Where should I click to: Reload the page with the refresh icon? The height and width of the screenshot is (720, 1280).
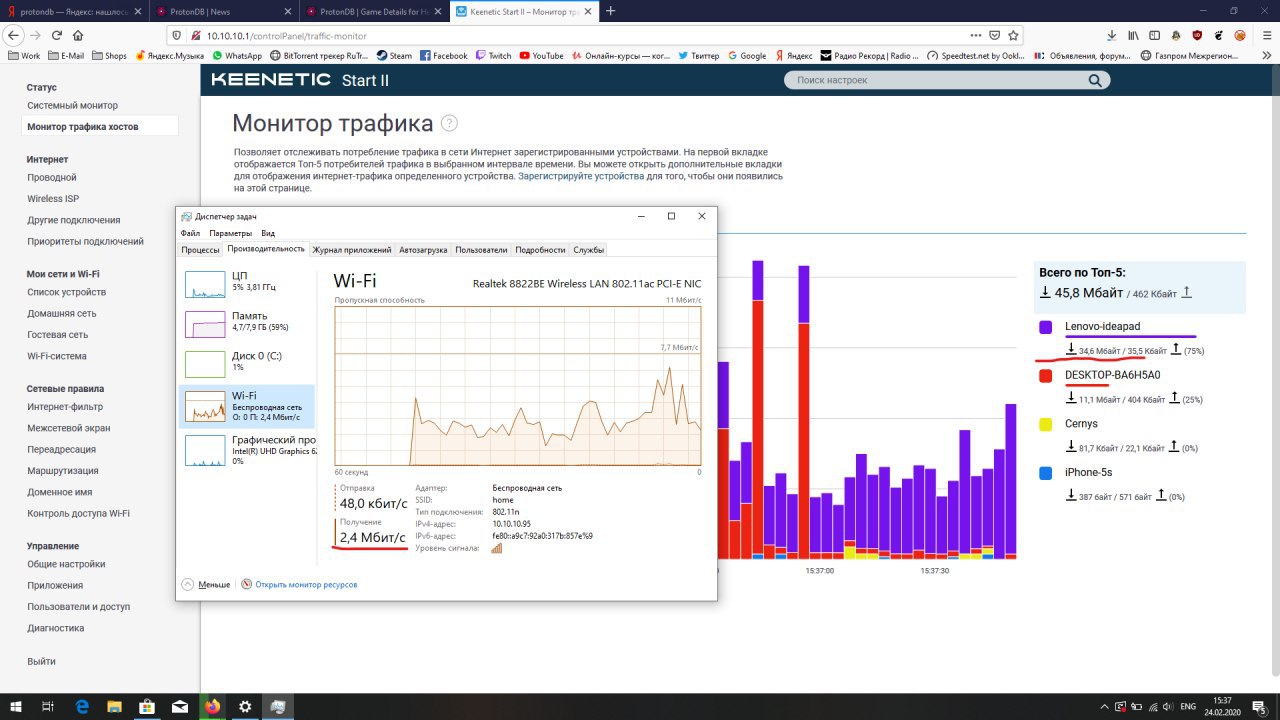pyautogui.click(x=56, y=34)
